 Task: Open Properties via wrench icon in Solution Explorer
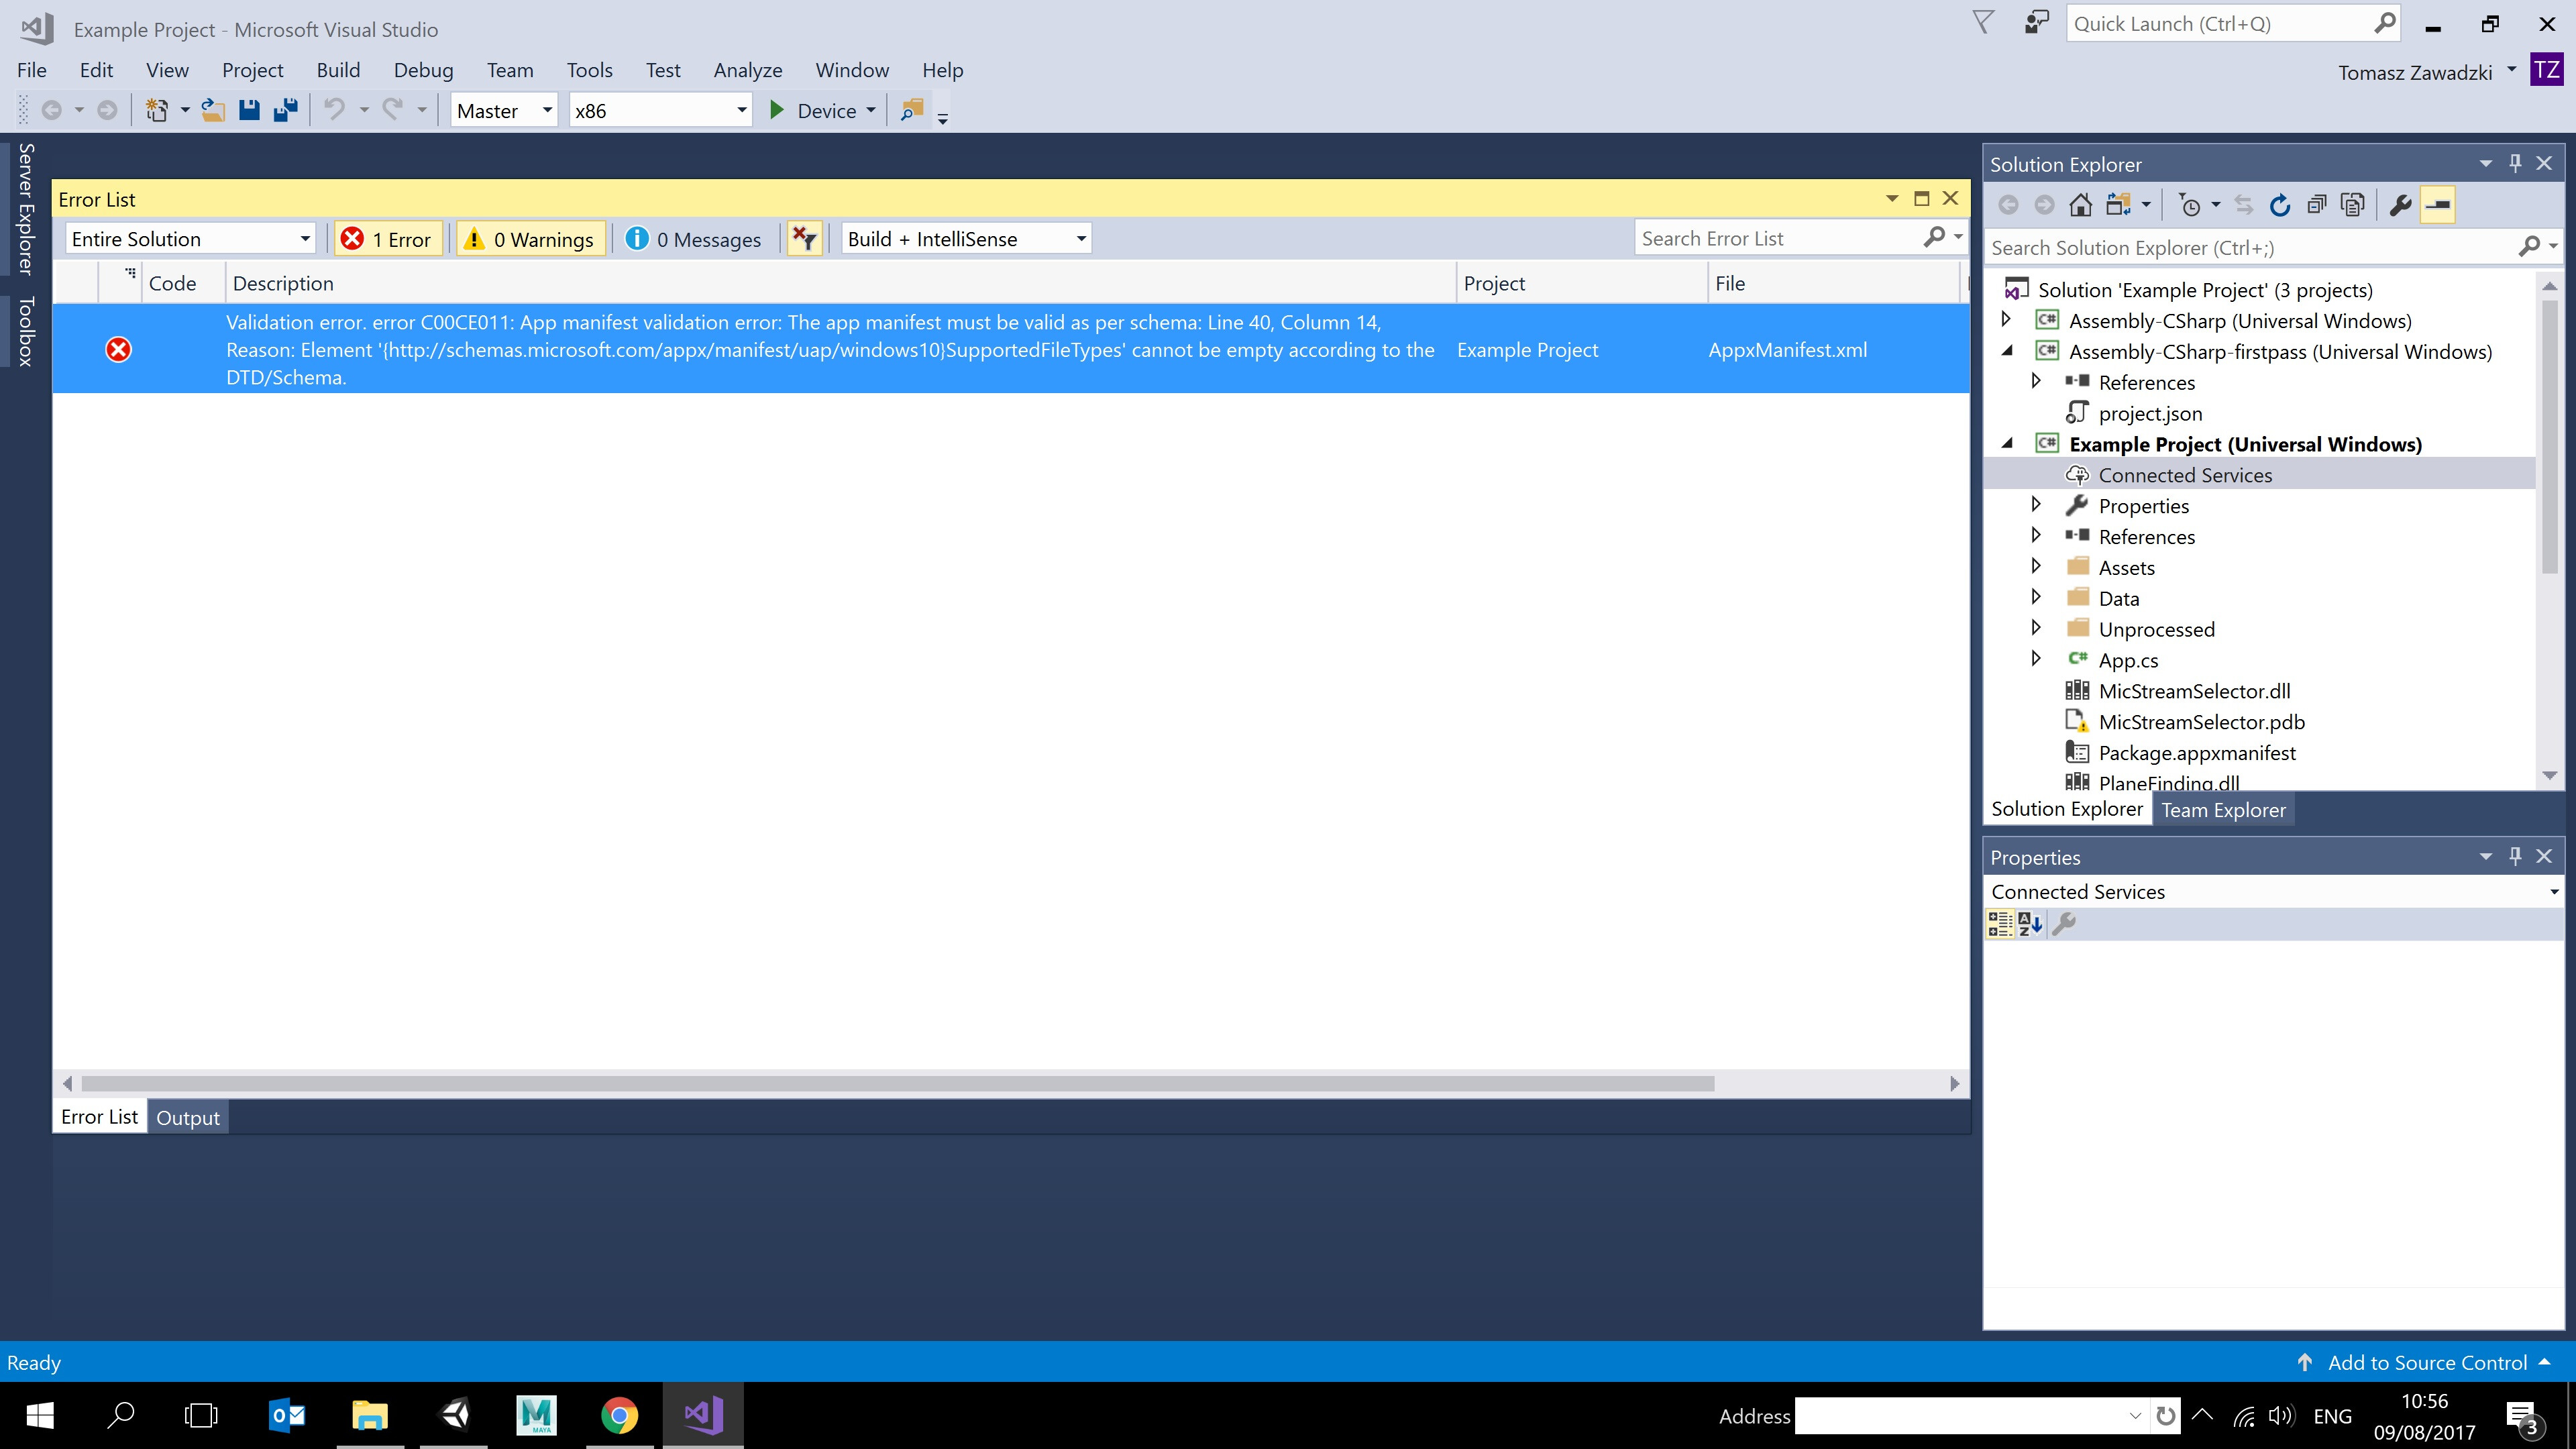pos(2400,205)
